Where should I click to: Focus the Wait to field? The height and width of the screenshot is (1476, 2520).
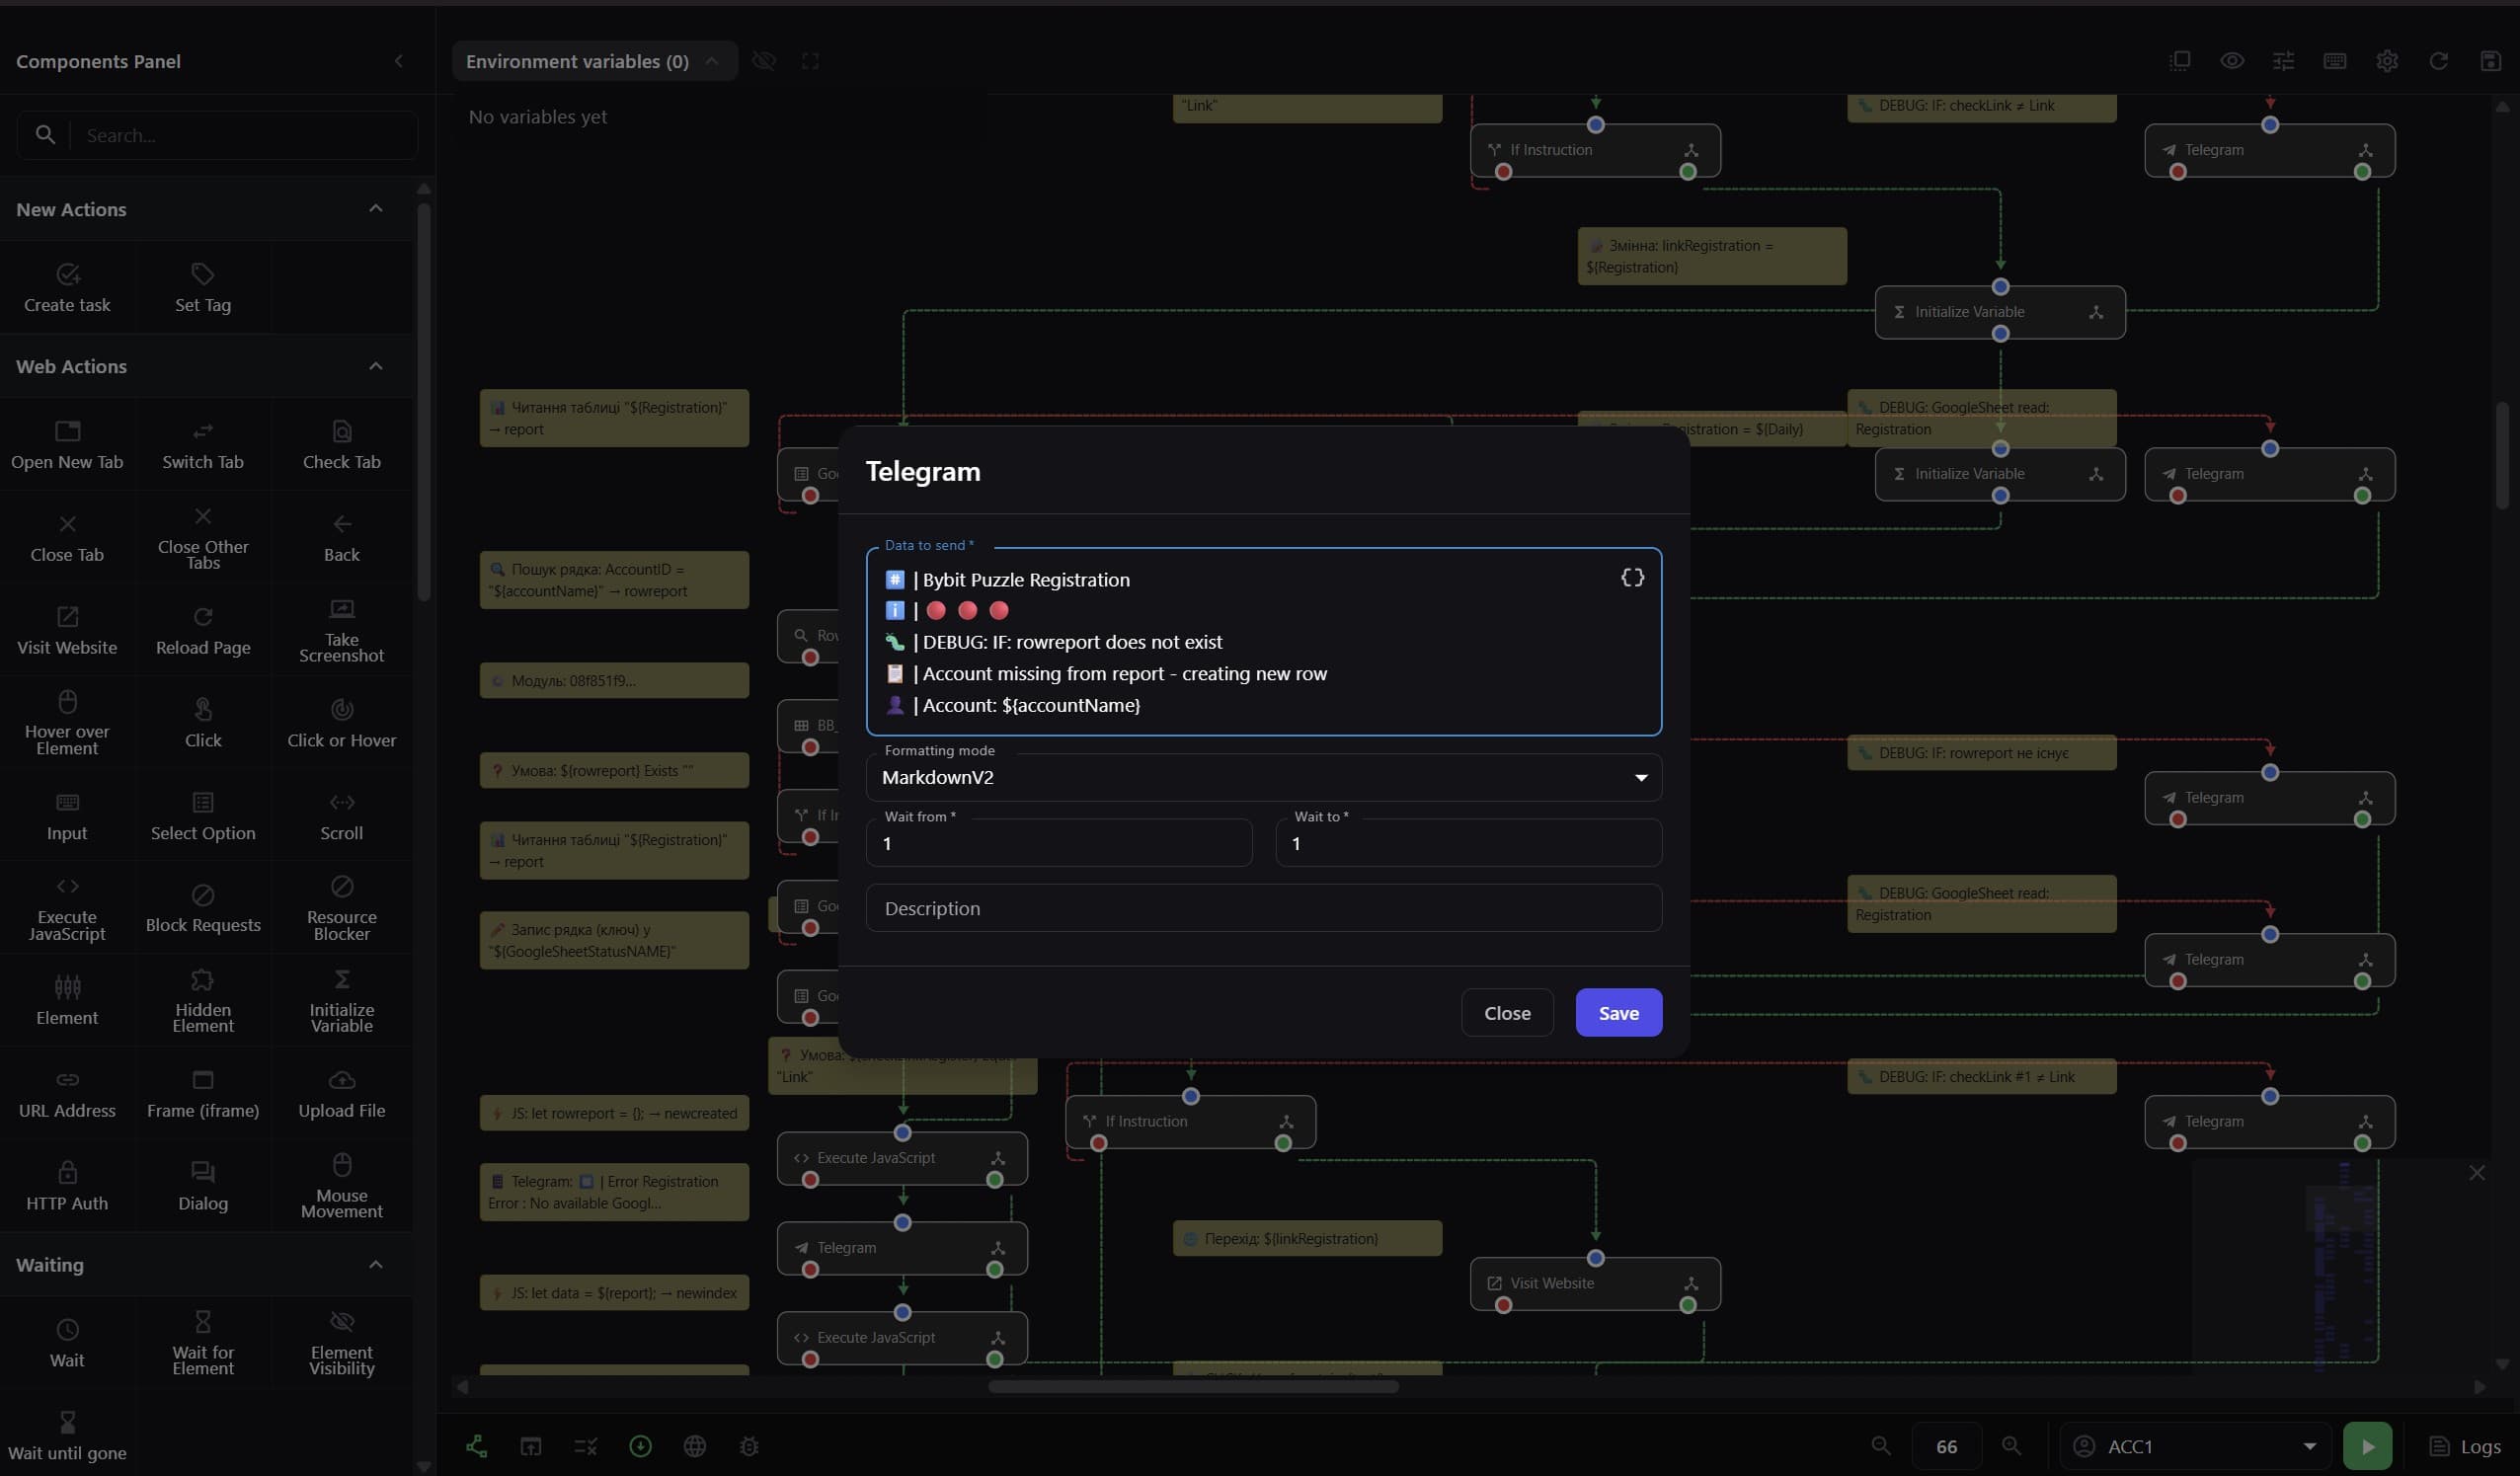click(1469, 843)
